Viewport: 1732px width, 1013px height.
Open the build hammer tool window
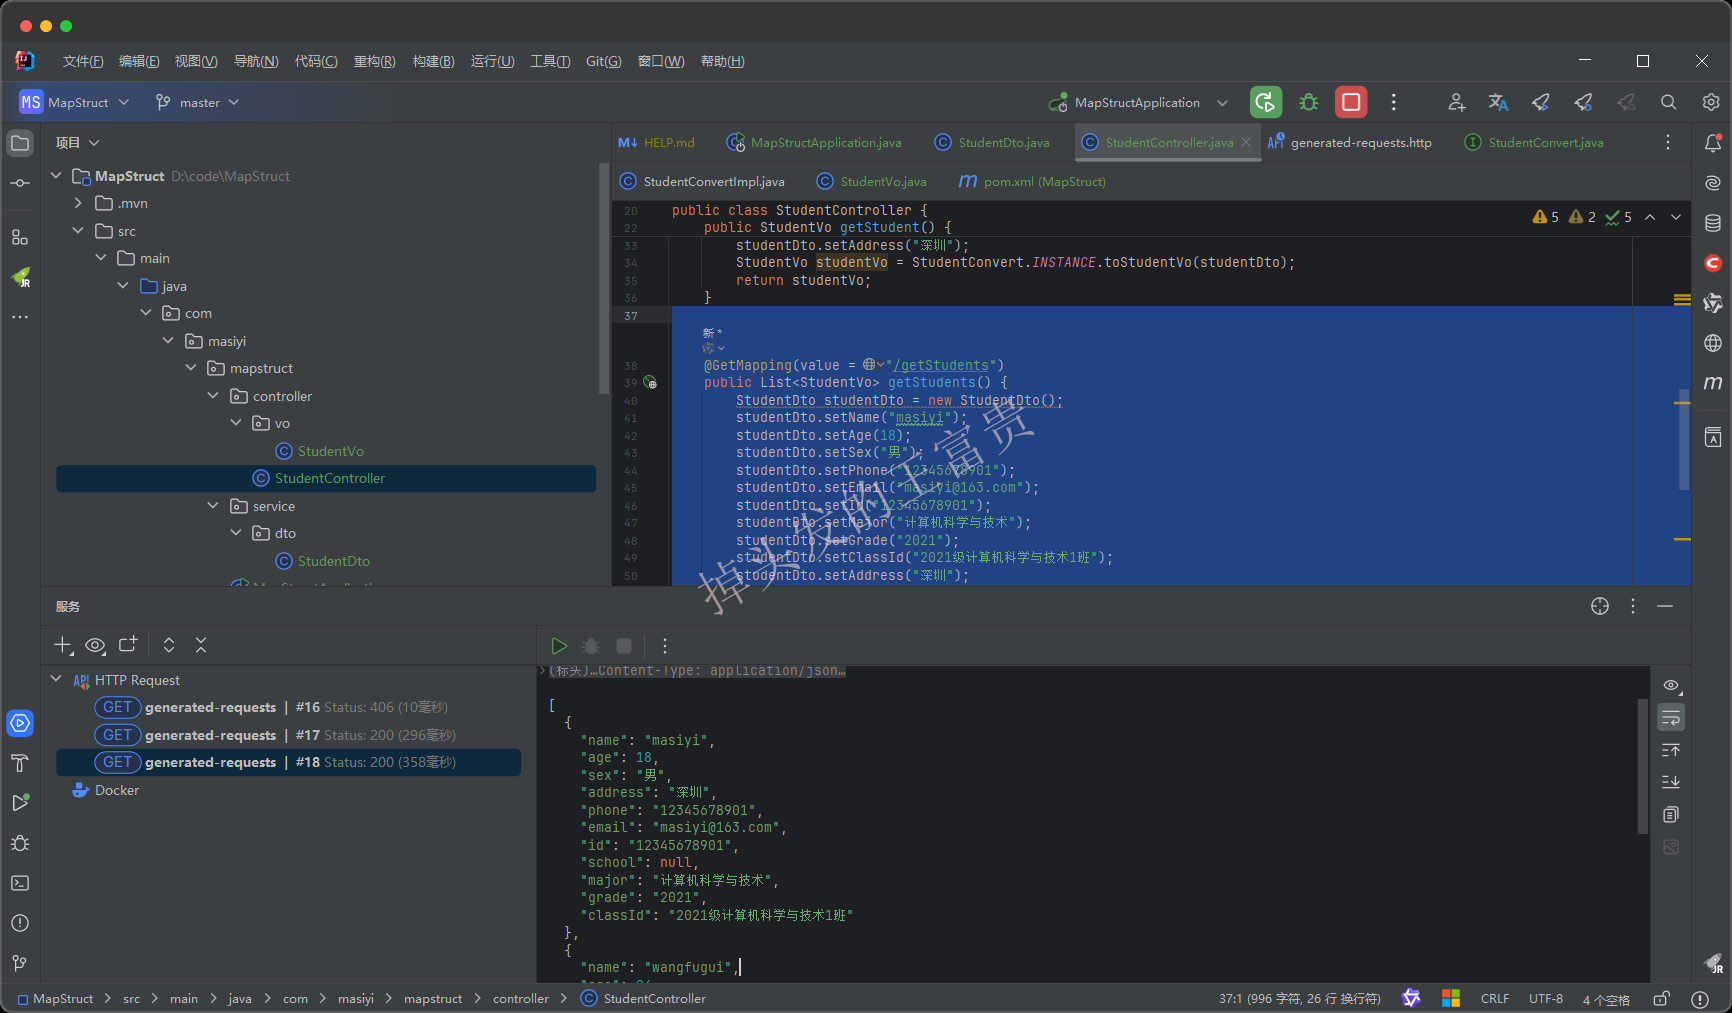(x=20, y=763)
